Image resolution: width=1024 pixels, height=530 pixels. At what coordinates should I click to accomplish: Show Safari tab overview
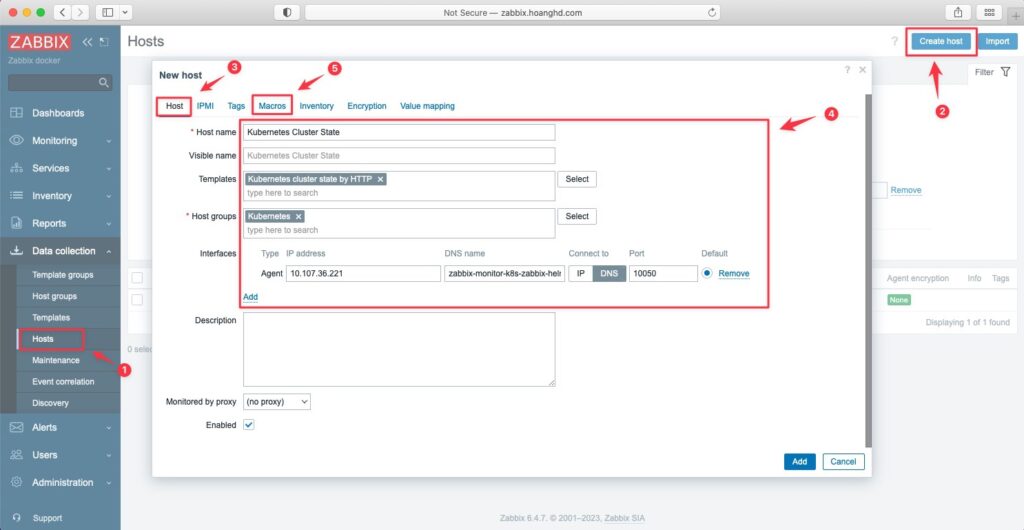click(x=989, y=12)
